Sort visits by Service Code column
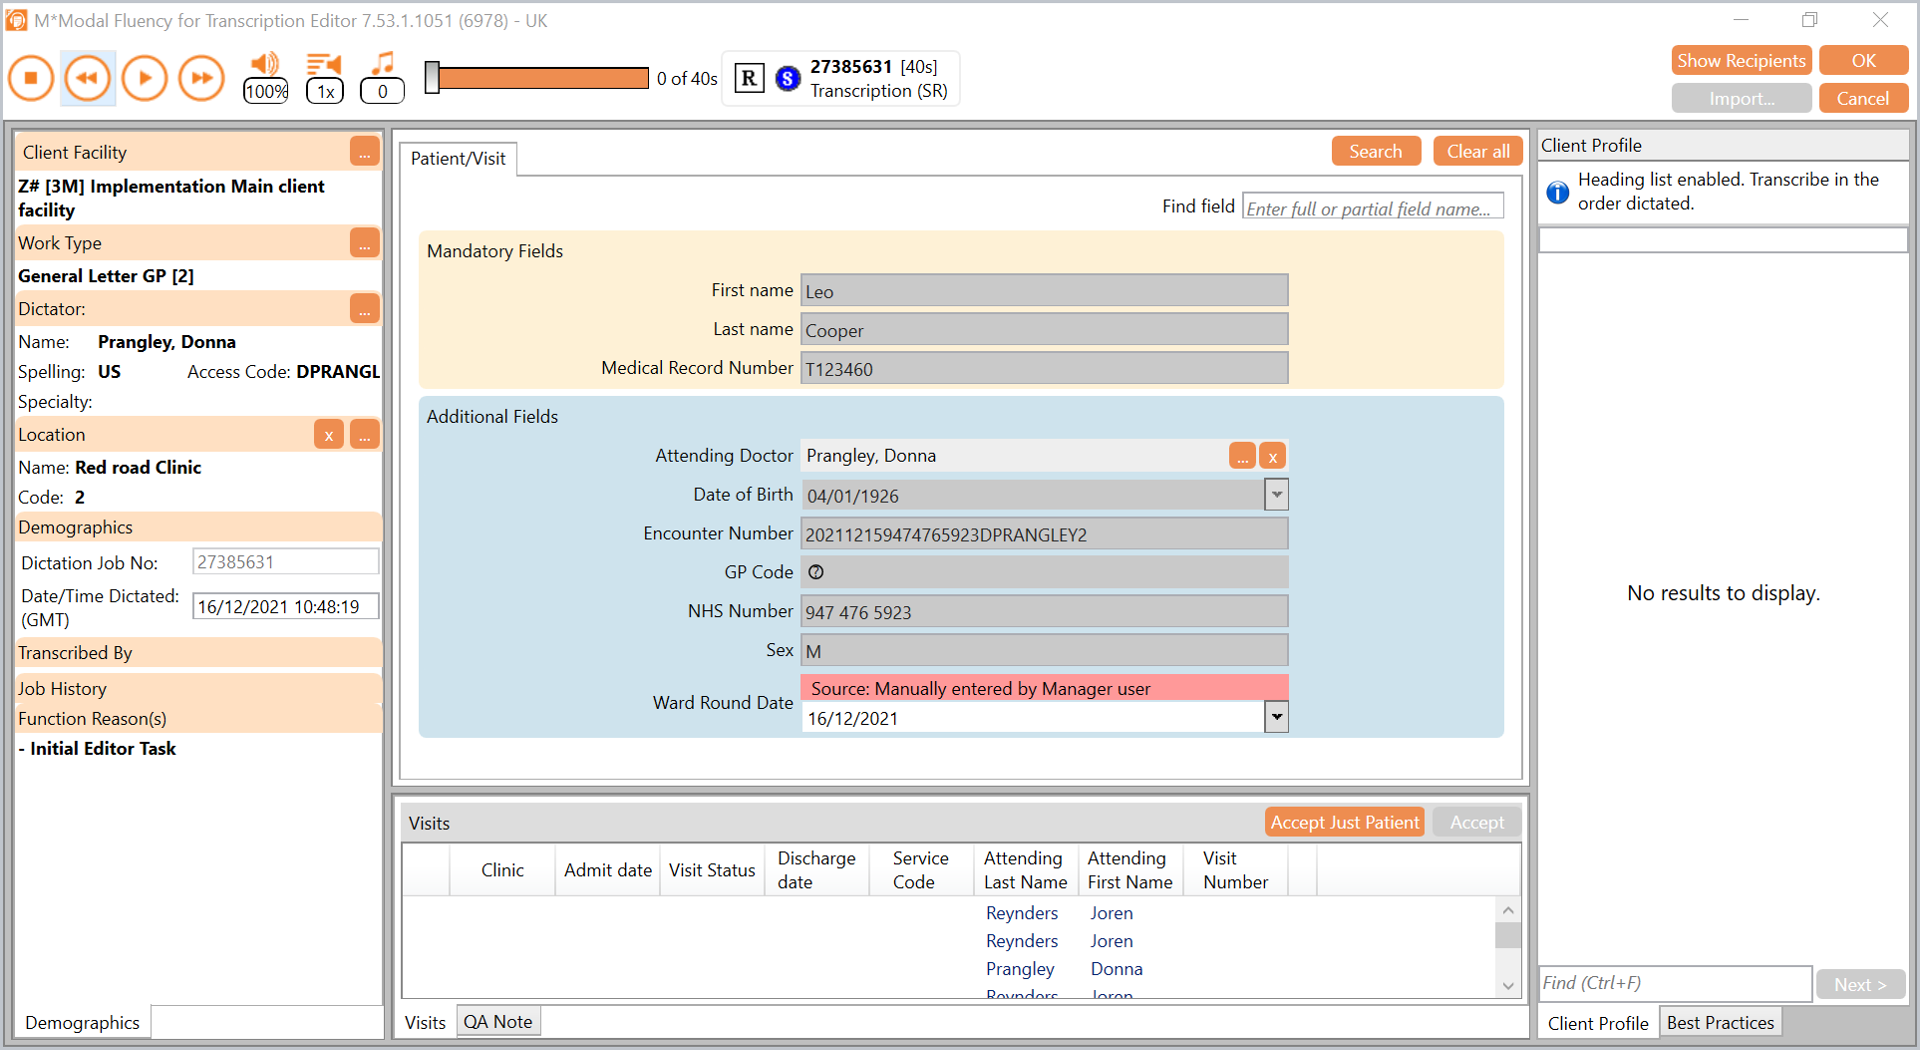The width and height of the screenshot is (1920, 1050). (920, 870)
